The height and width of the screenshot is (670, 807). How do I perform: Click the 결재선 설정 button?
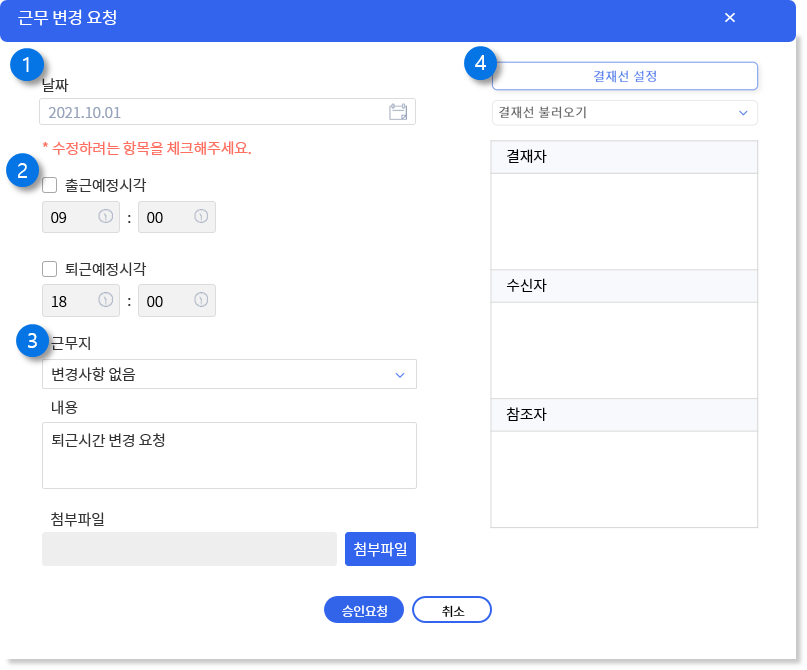tap(625, 76)
